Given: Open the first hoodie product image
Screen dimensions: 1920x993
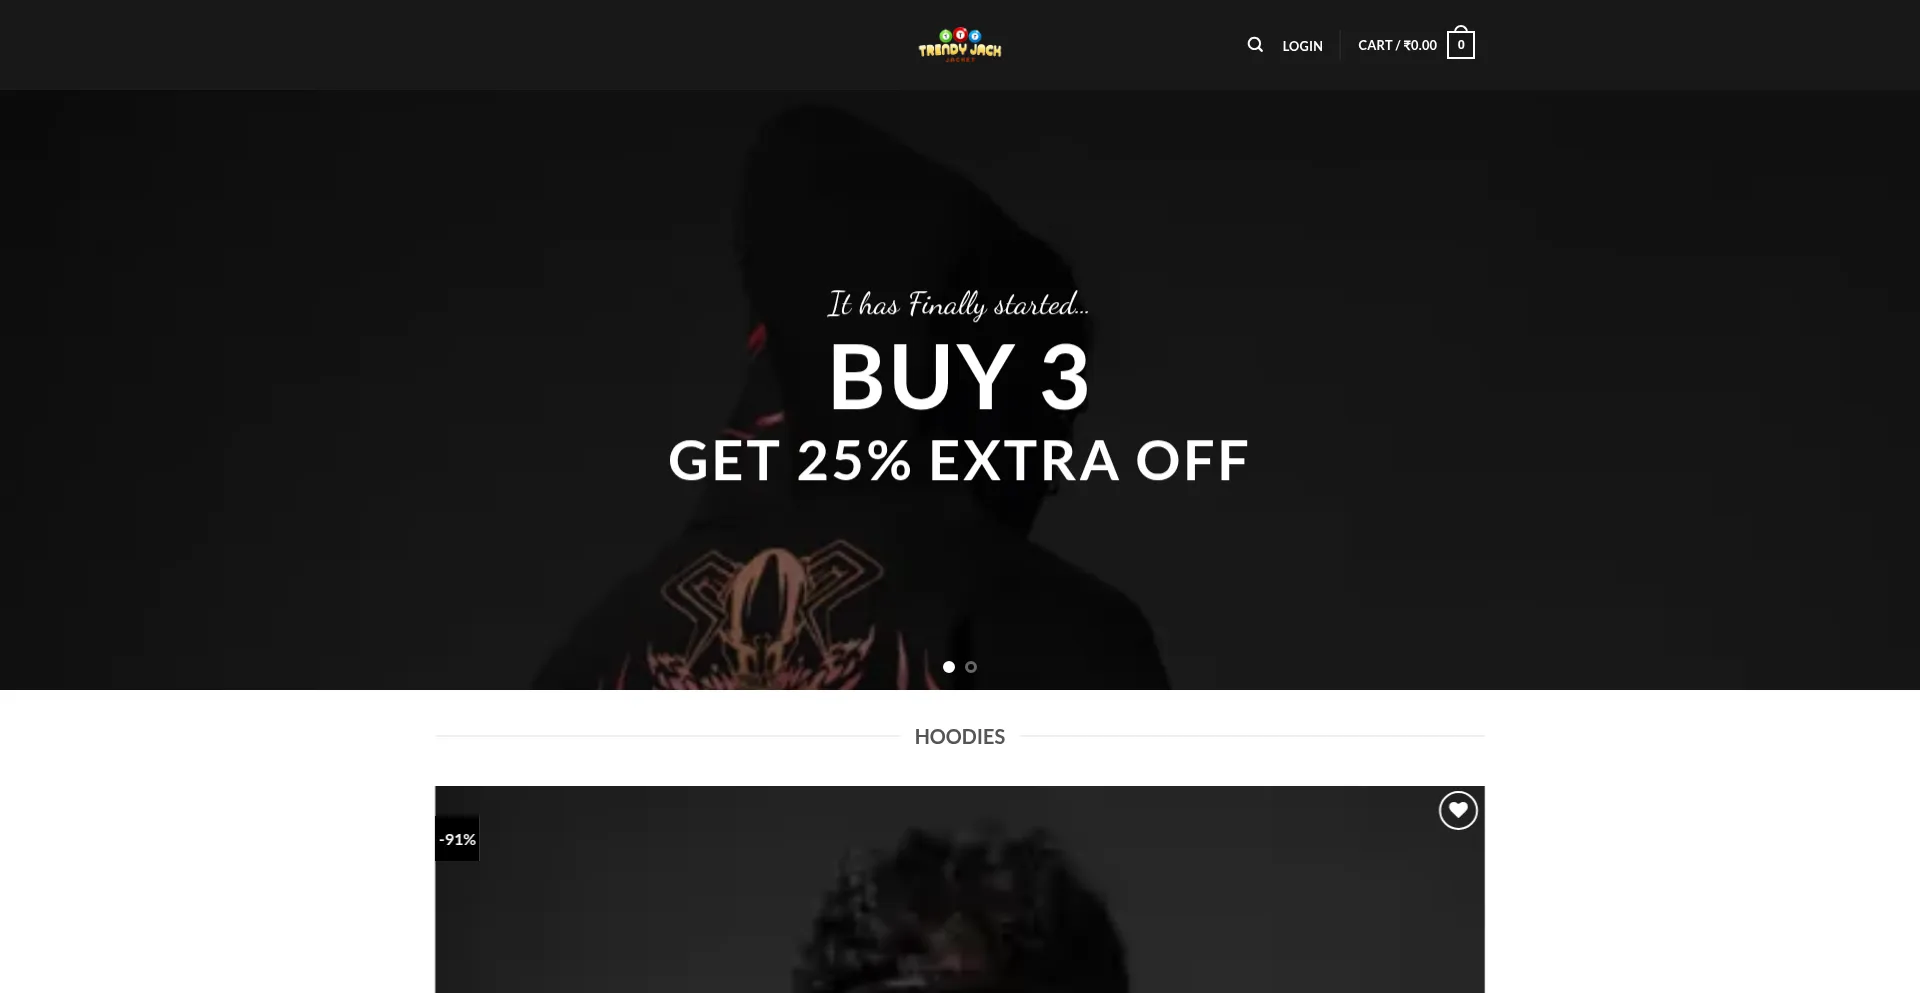Looking at the screenshot, I should coord(960,889).
